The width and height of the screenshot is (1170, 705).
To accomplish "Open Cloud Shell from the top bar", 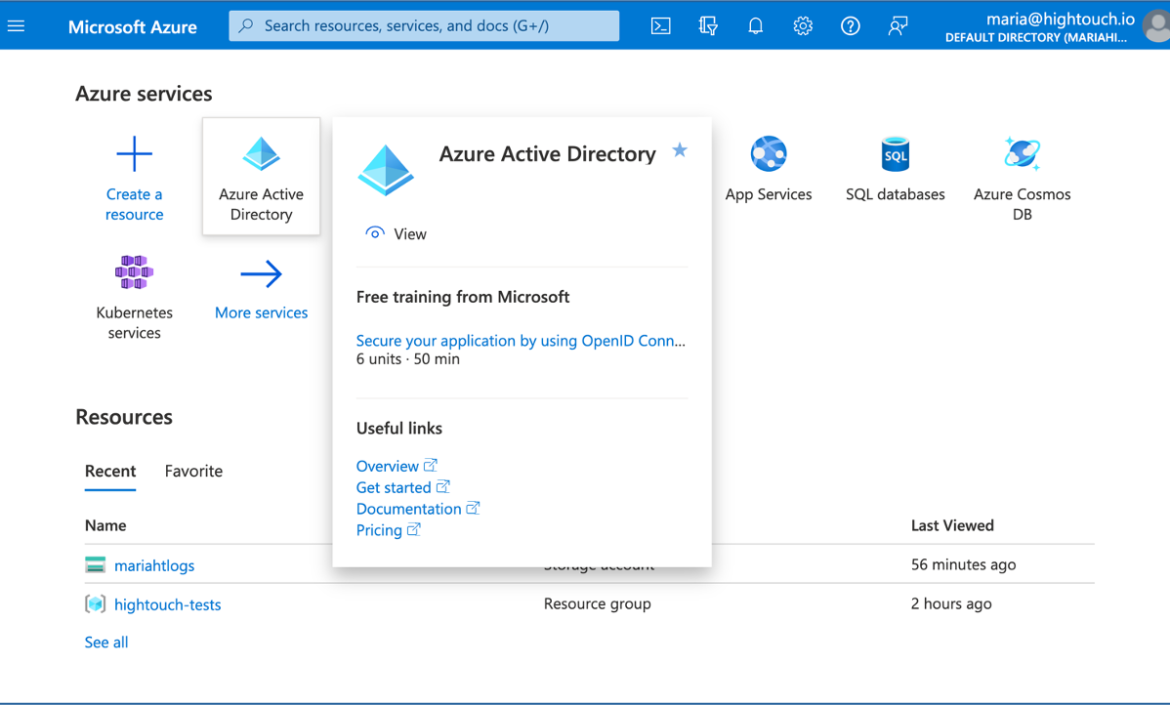I will [660, 26].
